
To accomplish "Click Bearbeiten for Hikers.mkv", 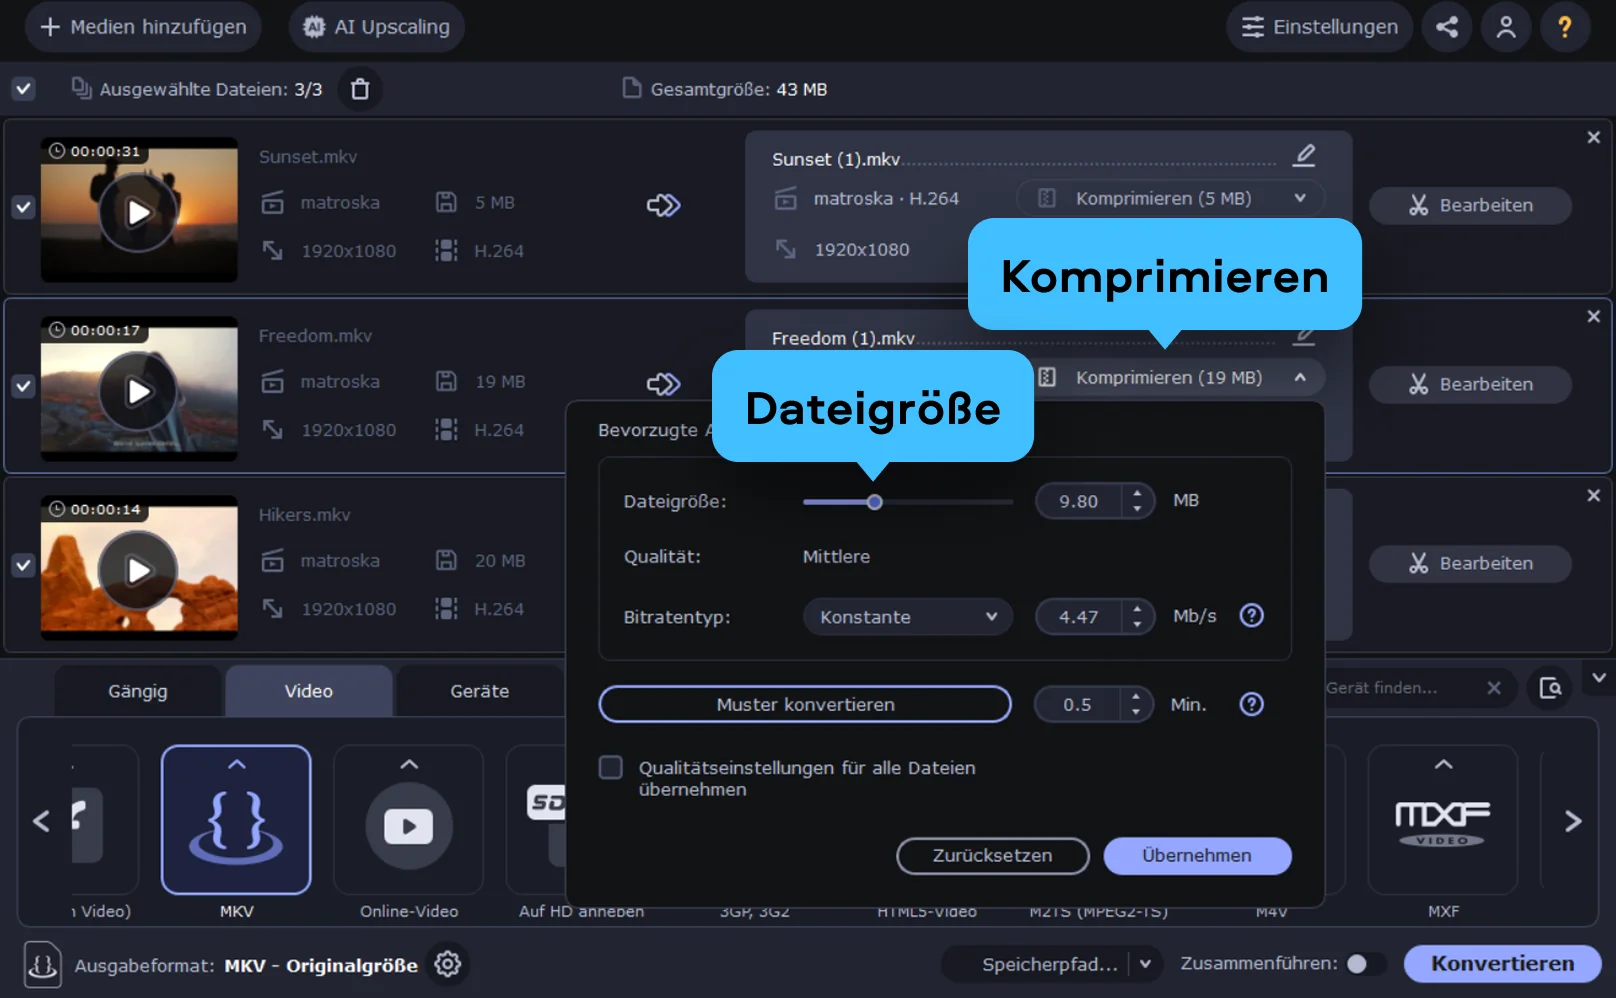I will [1470, 563].
